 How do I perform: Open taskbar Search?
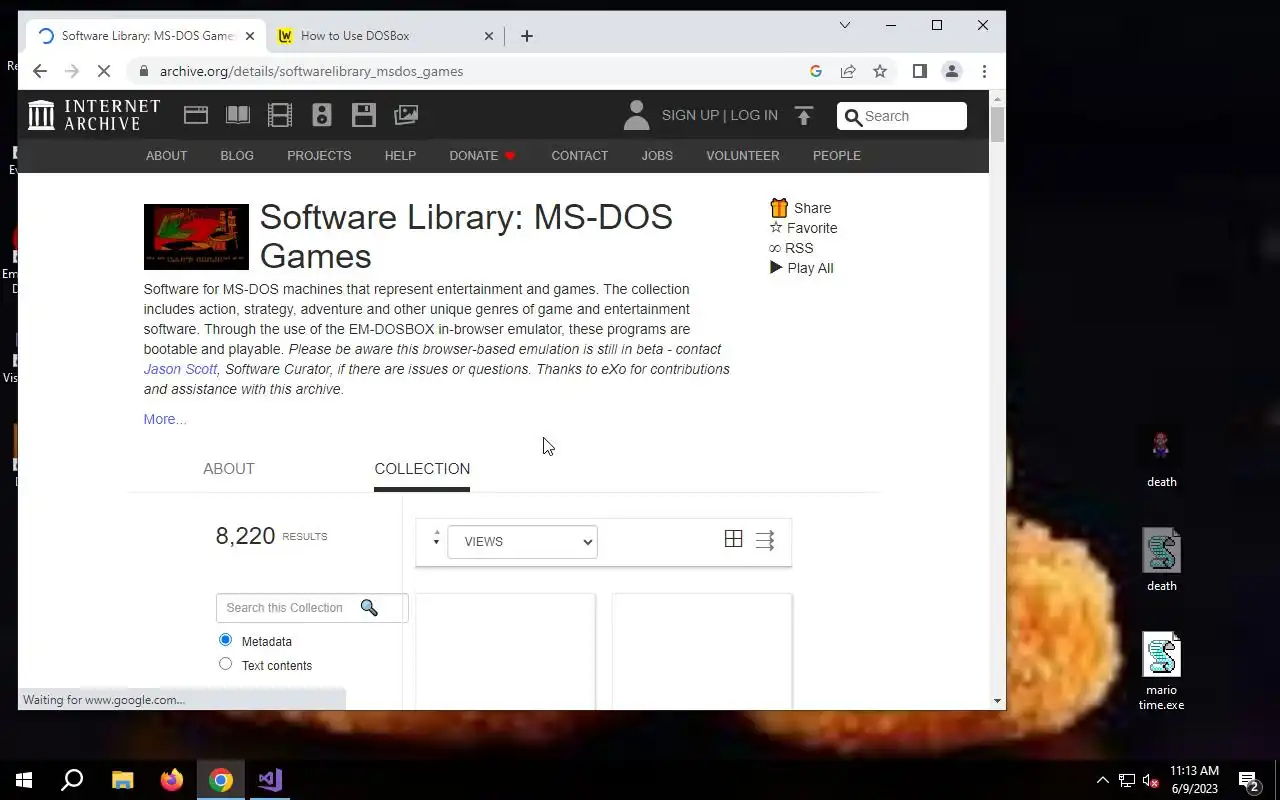[x=72, y=780]
